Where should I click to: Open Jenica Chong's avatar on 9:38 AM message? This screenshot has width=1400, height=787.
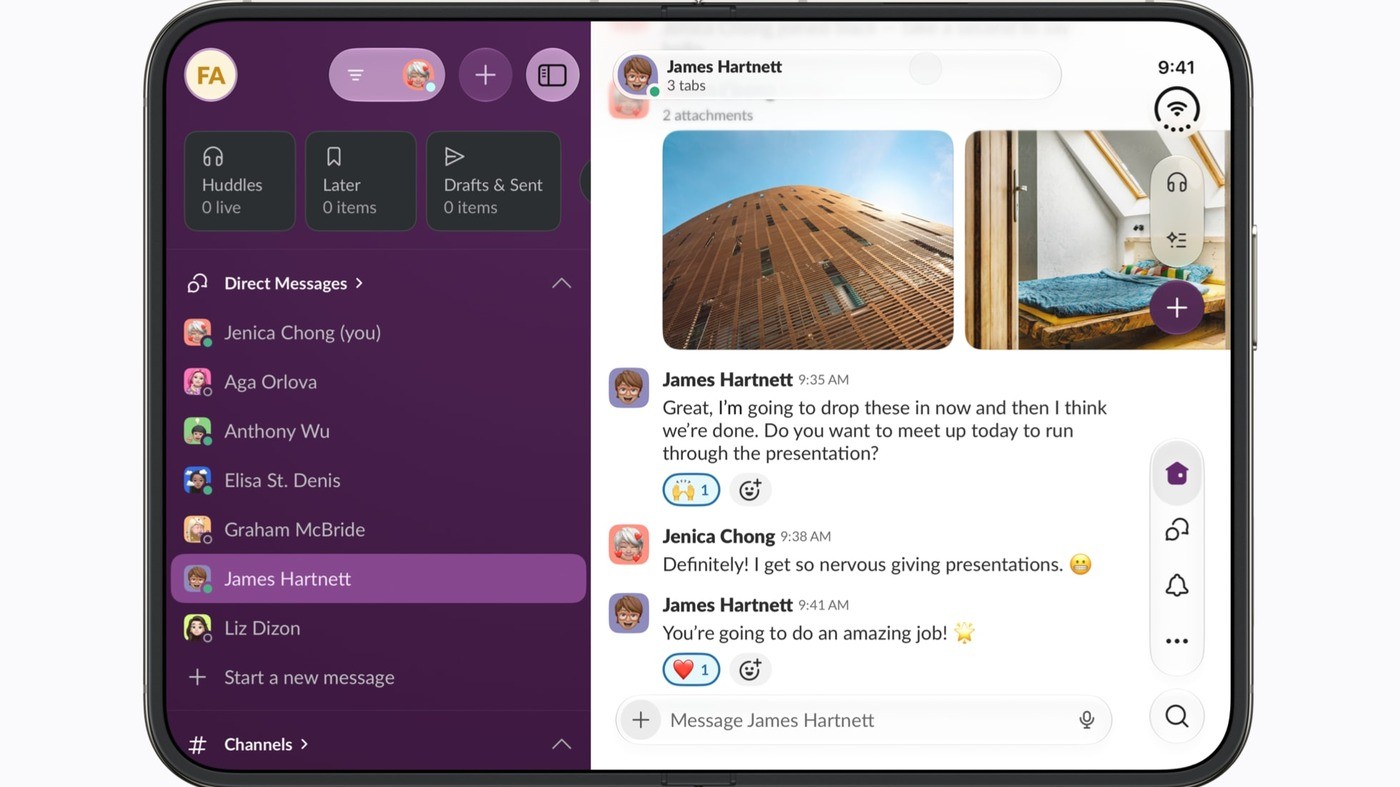click(x=629, y=544)
